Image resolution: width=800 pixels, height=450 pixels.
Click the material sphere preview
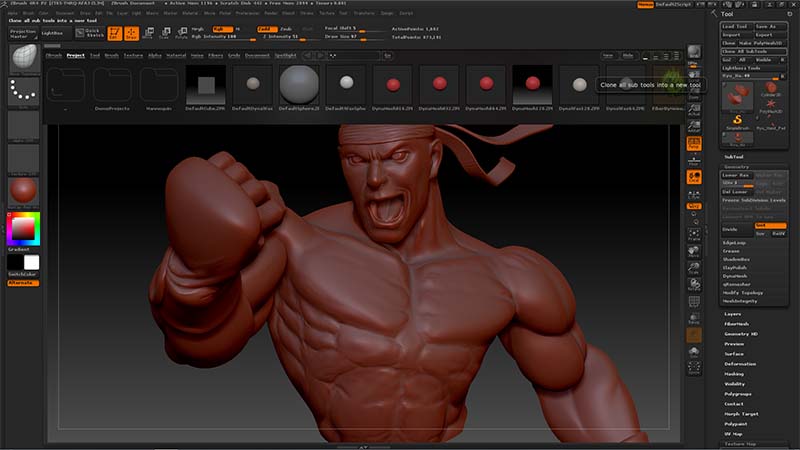tap(22, 191)
